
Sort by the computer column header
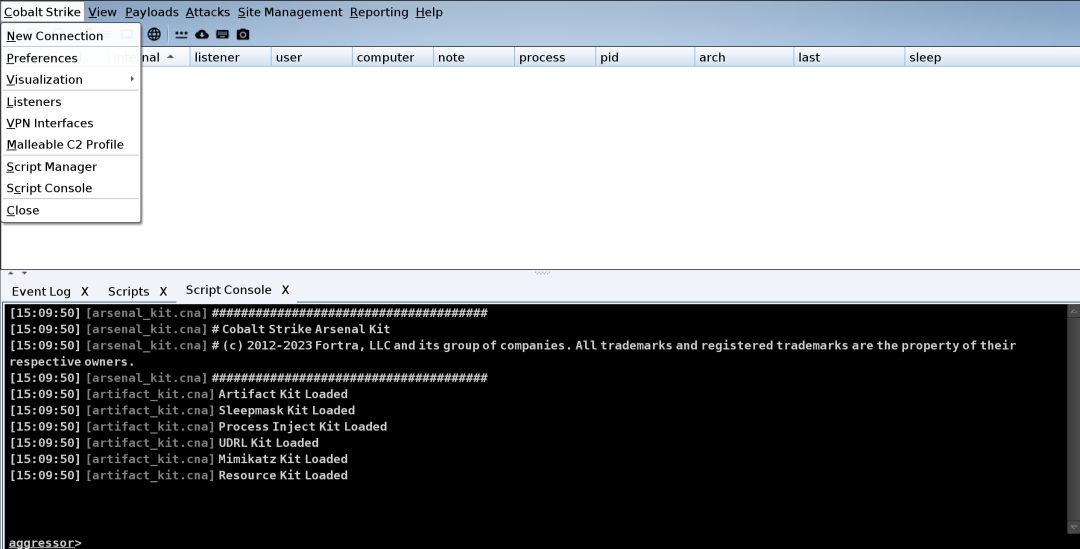pyautogui.click(x=393, y=57)
